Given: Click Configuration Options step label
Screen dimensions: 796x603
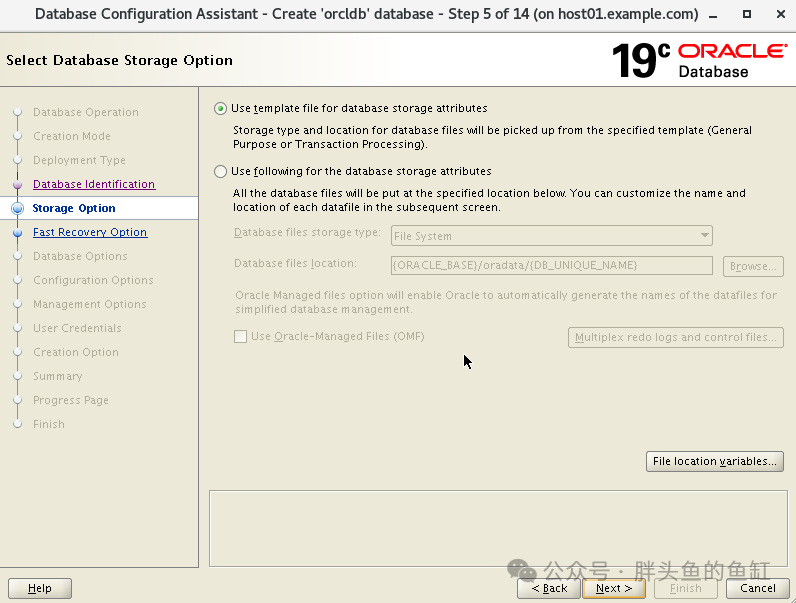Looking at the screenshot, I should coord(93,280).
